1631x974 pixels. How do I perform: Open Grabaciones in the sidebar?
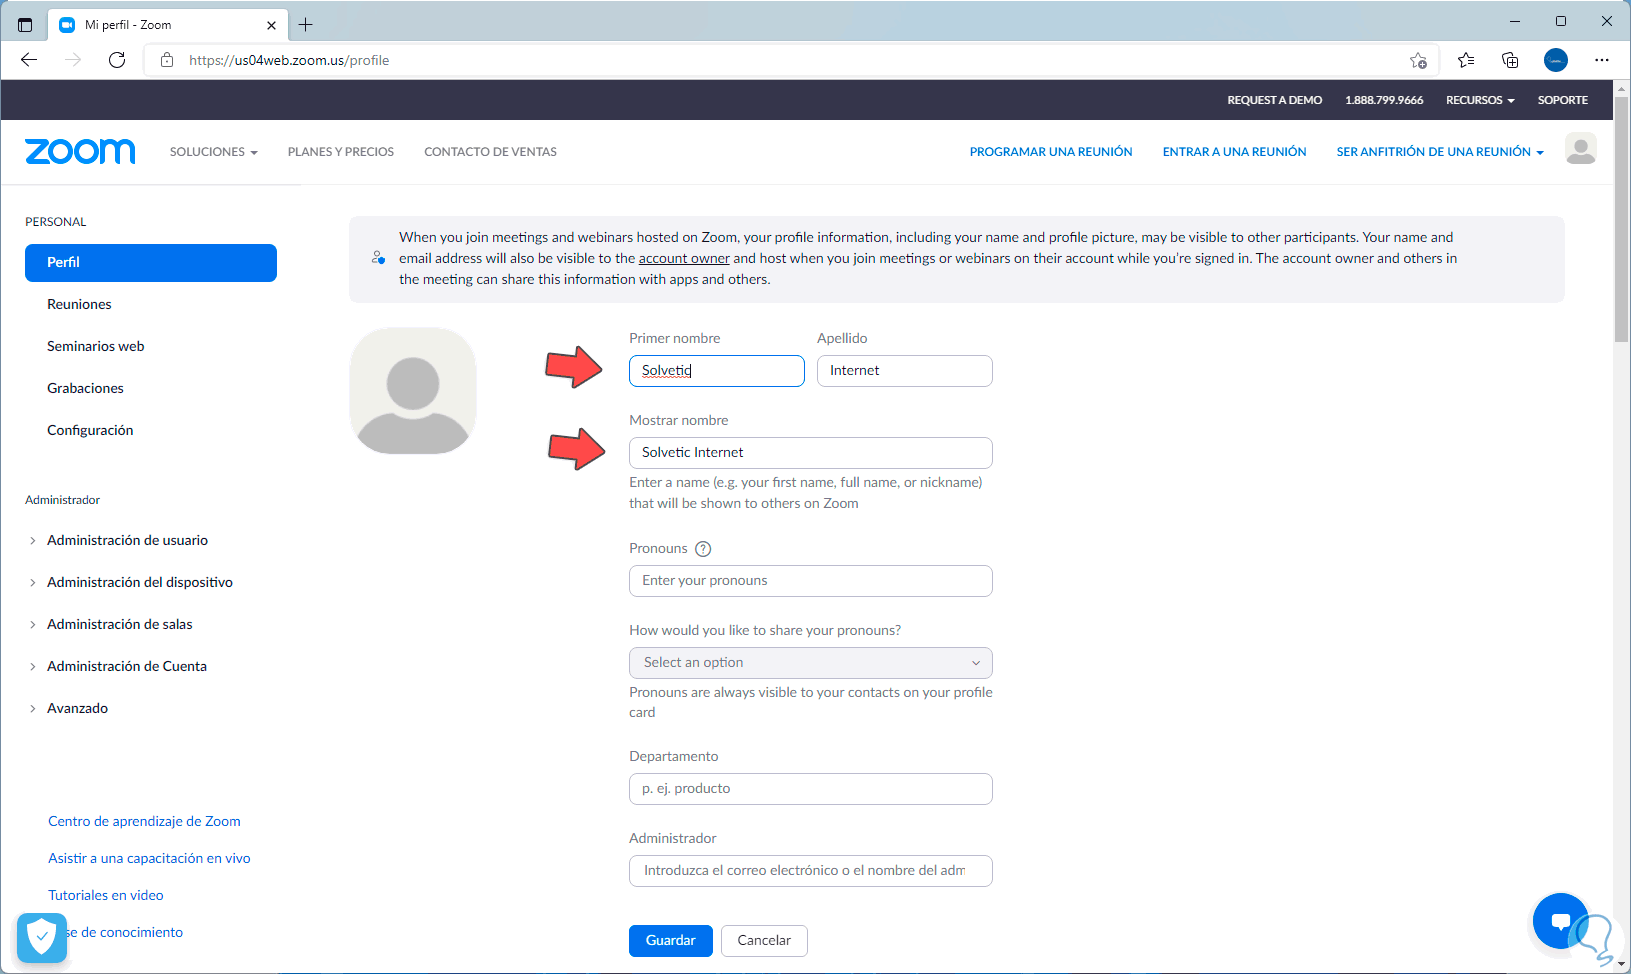point(85,388)
